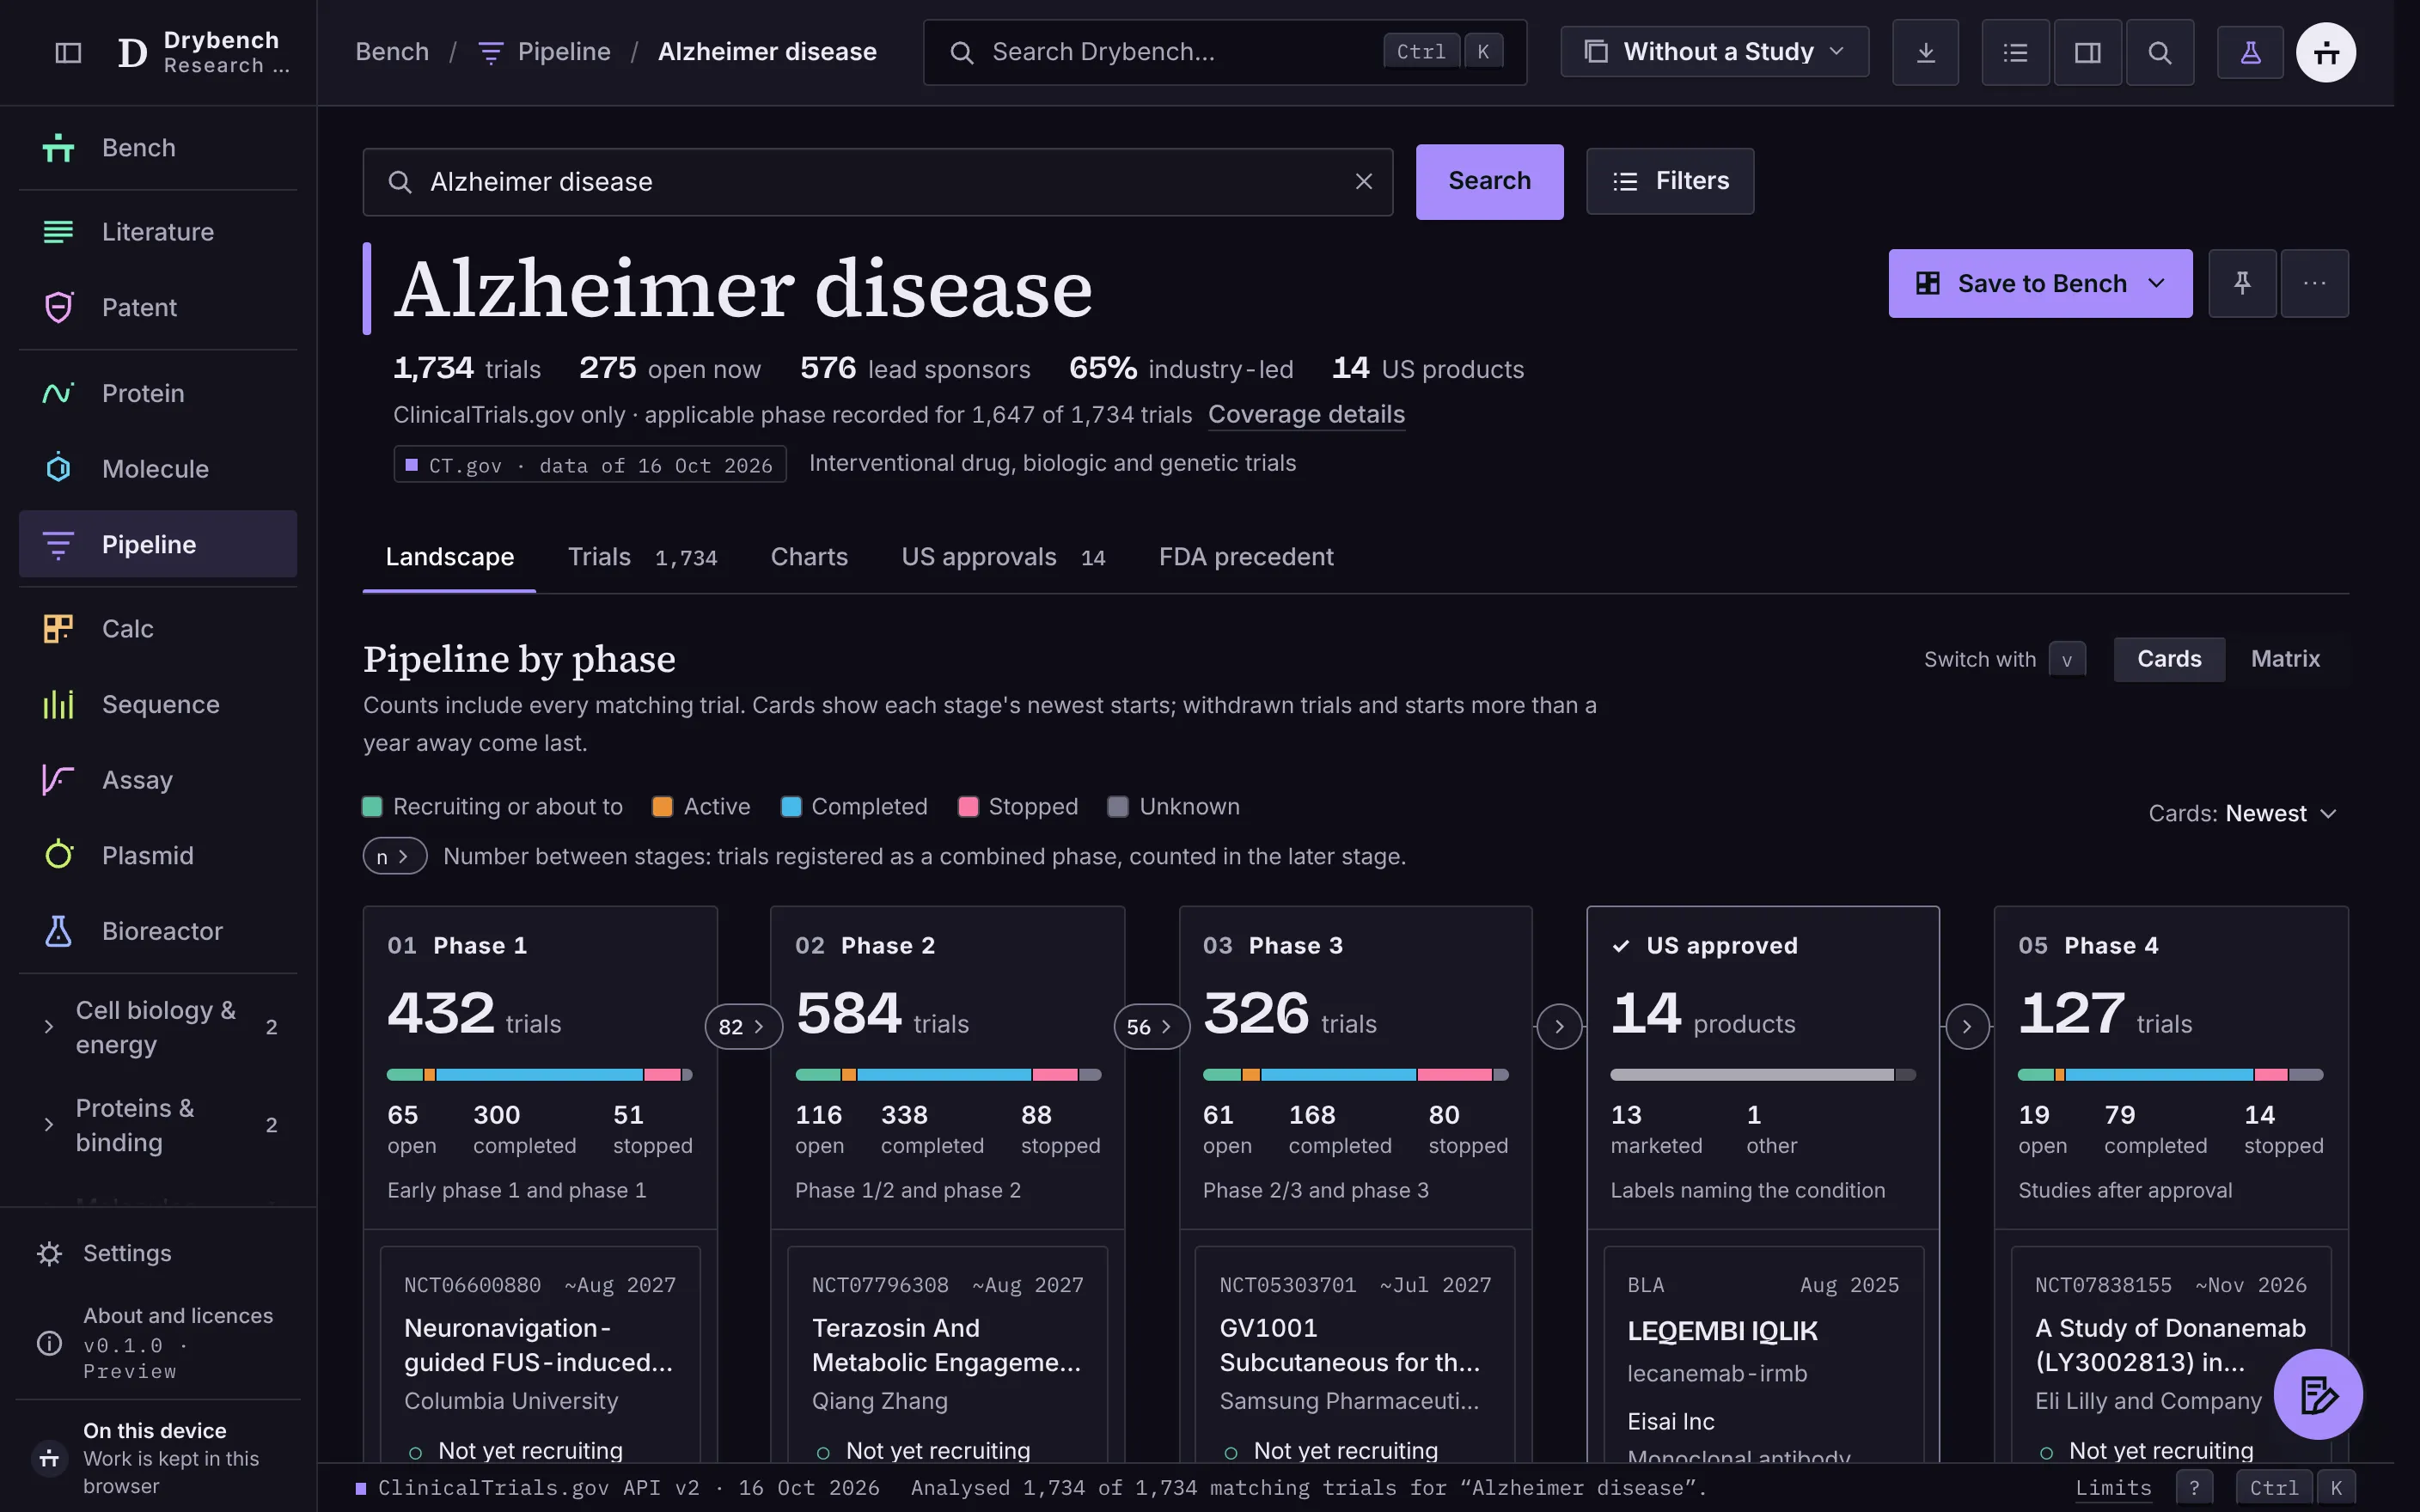
Task: Open the 82 combined-phase trials chip
Action: [743, 1027]
